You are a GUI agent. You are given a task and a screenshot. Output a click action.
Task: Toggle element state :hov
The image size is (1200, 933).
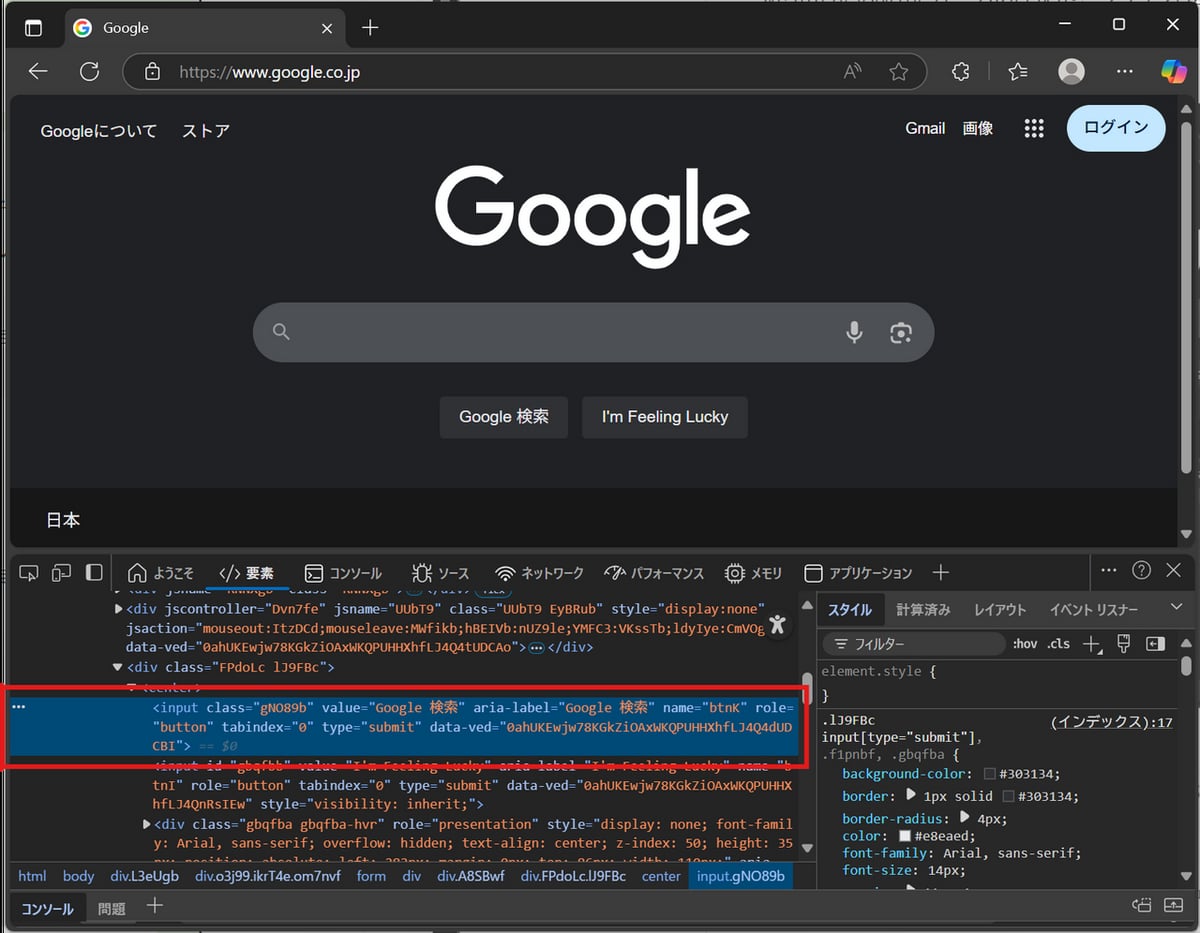click(x=1024, y=644)
